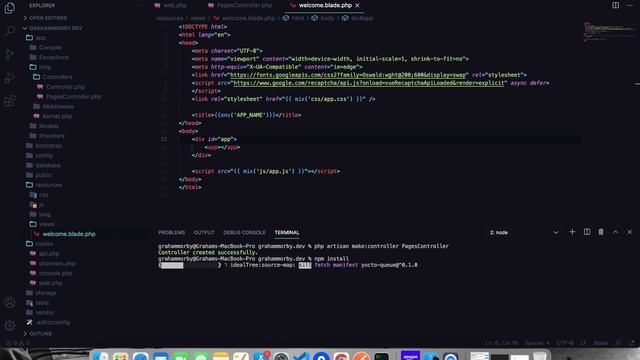
Task: Select the welcome.blade.php editor tab
Action: [325, 5]
